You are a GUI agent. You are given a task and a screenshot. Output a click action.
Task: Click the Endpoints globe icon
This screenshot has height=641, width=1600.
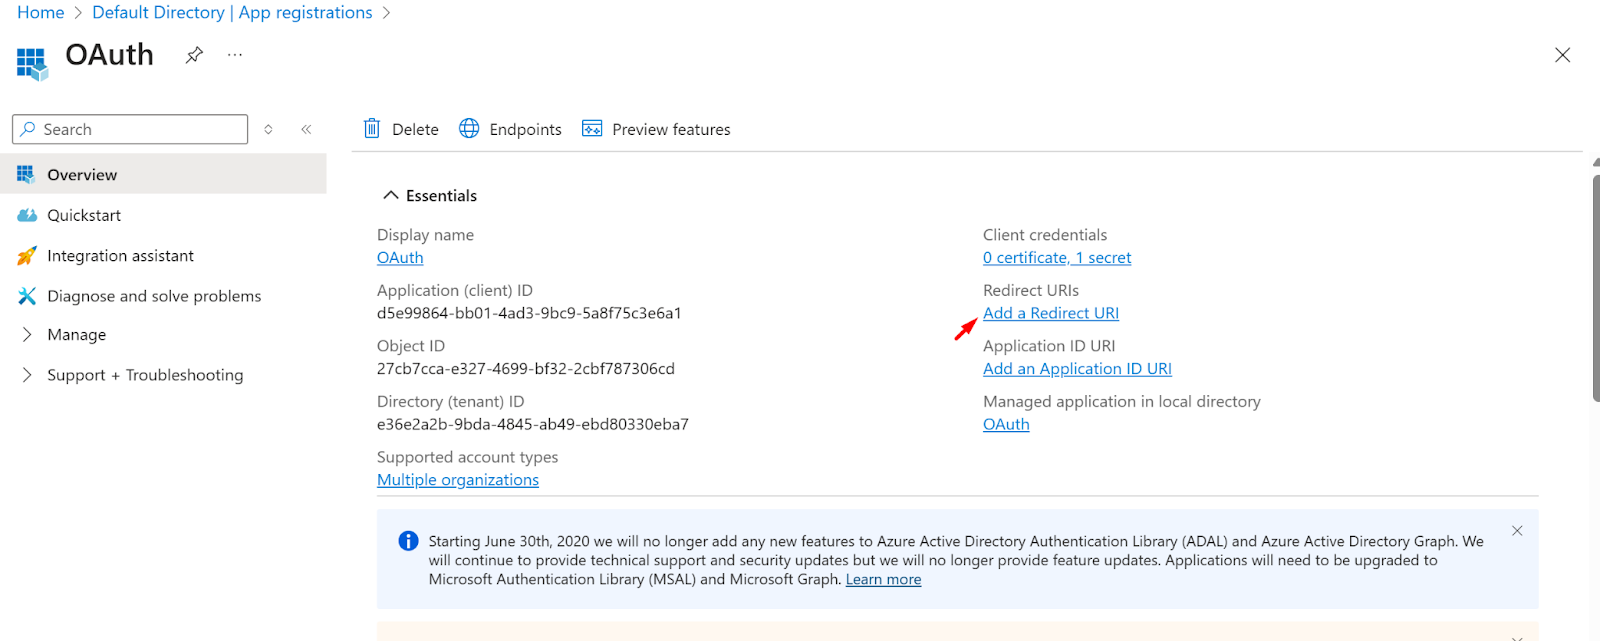point(469,128)
